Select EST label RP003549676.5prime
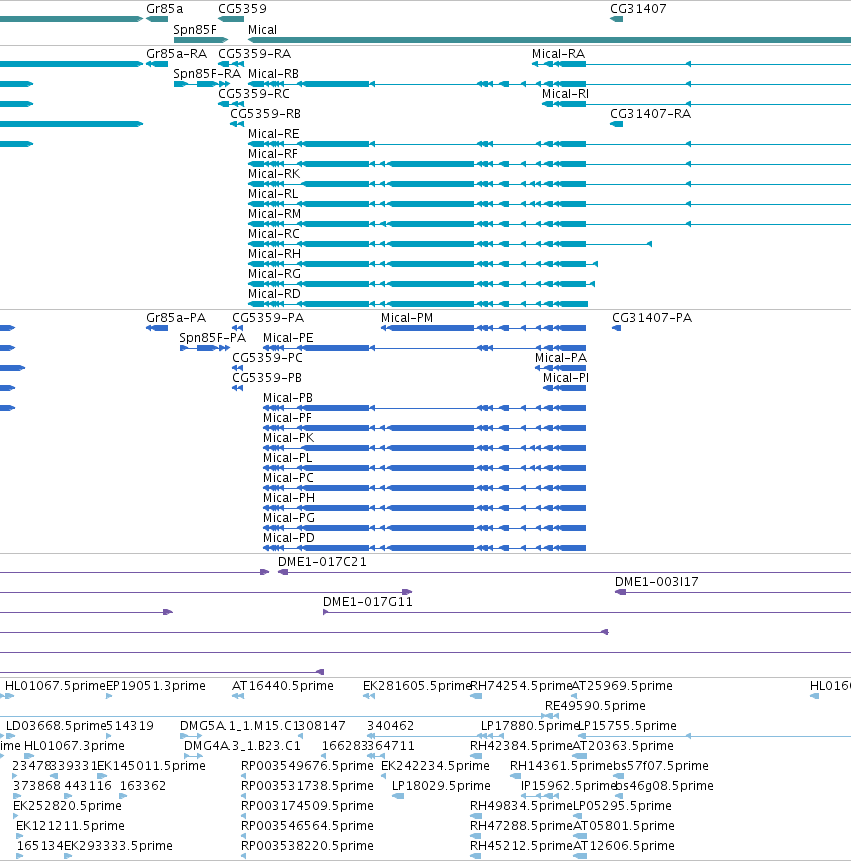Viewport: 851px width, 861px height. [307, 765]
